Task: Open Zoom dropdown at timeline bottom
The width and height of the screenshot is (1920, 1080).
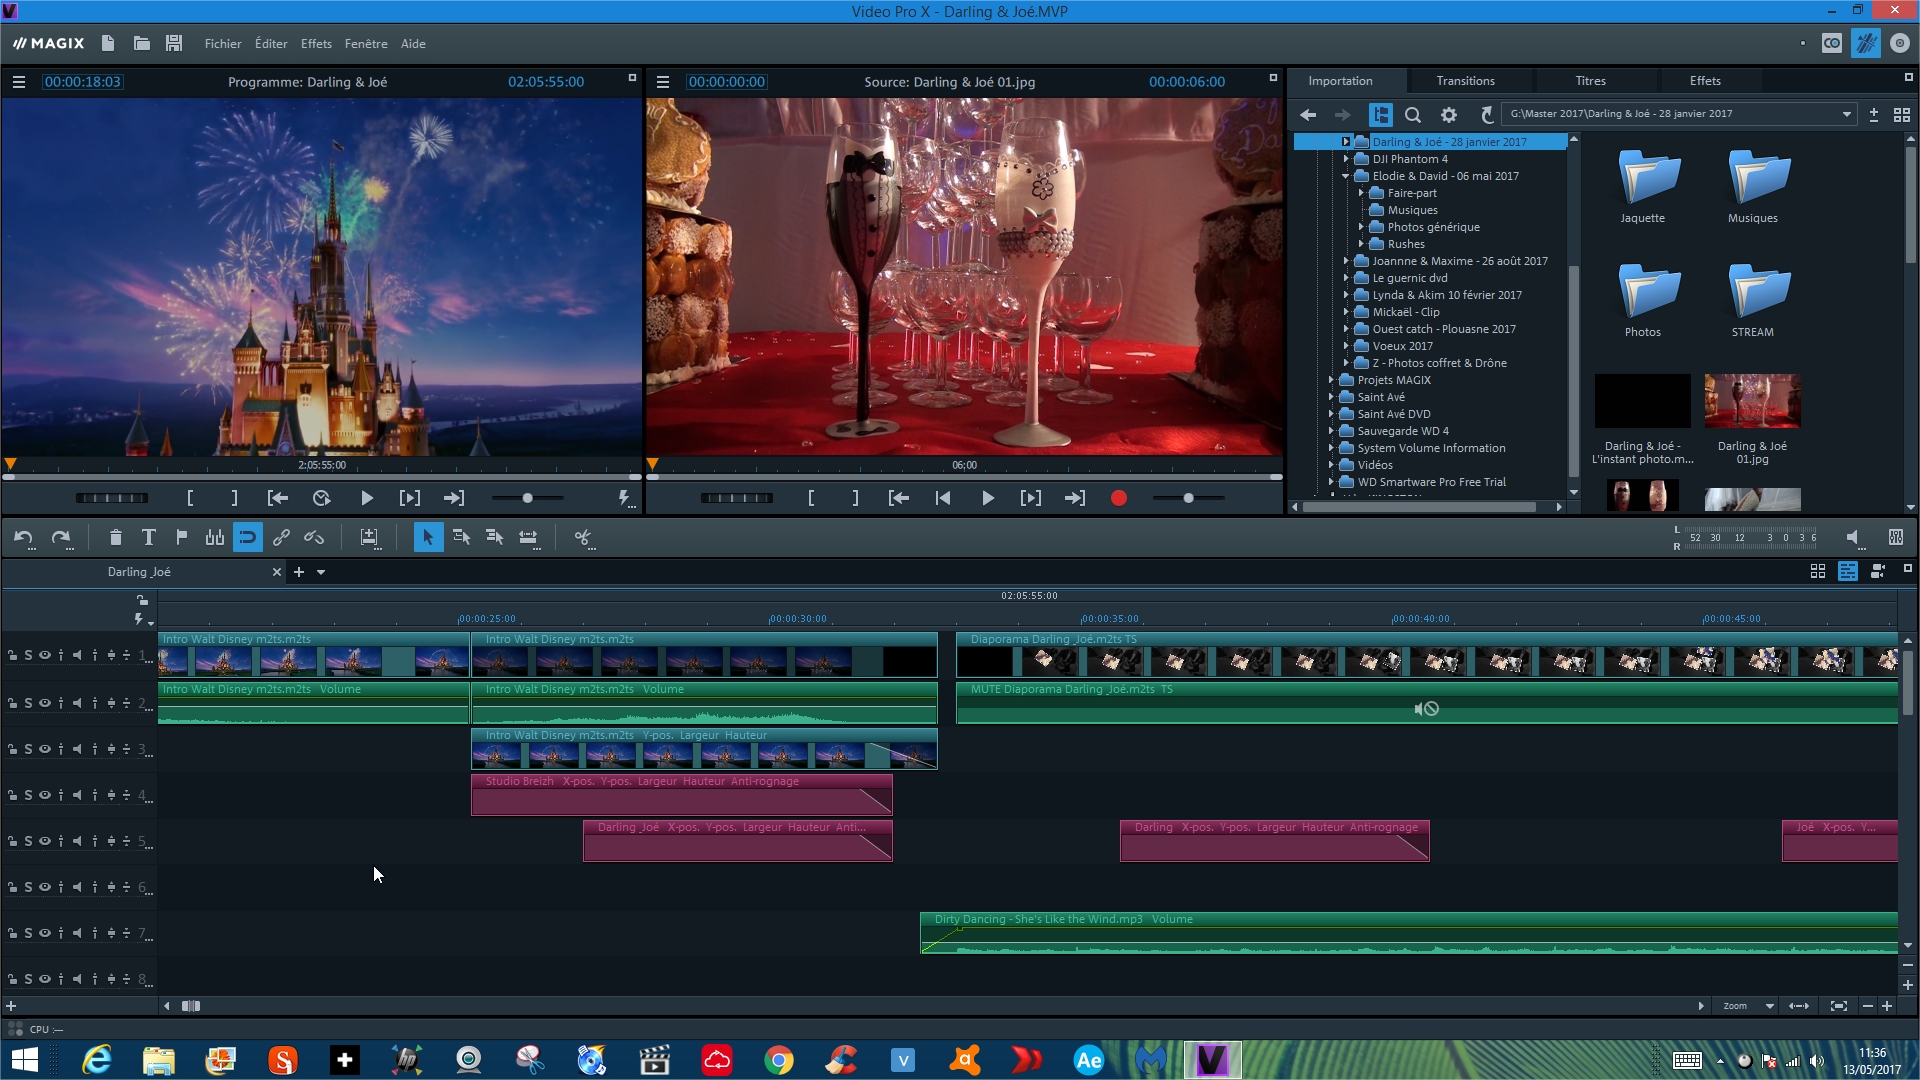Action: point(1769,1006)
